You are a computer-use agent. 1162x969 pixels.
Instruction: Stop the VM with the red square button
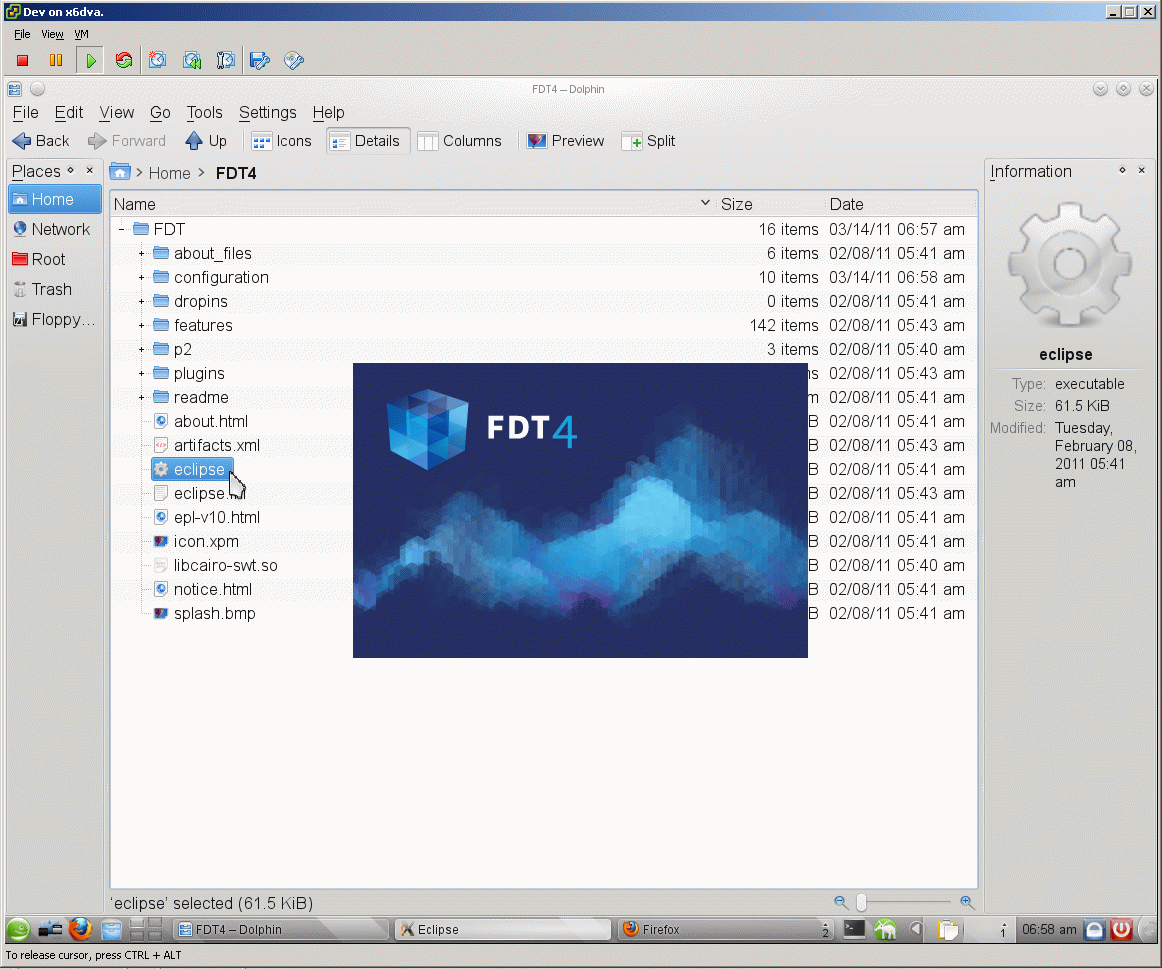point(22,61)
